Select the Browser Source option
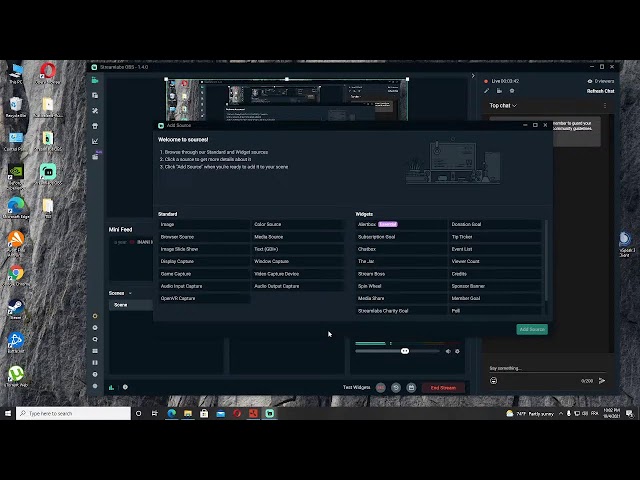This screenshot has height=480, width=640. pyautogui.click(x=204, y=237)
